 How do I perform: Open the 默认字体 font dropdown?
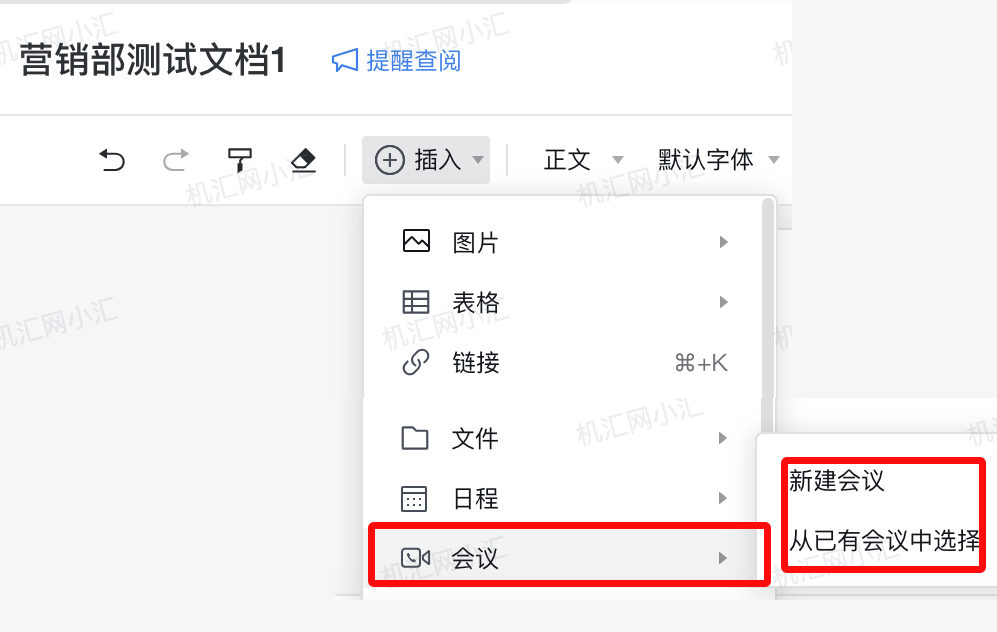pyautogui.click(x=719, y=160)
